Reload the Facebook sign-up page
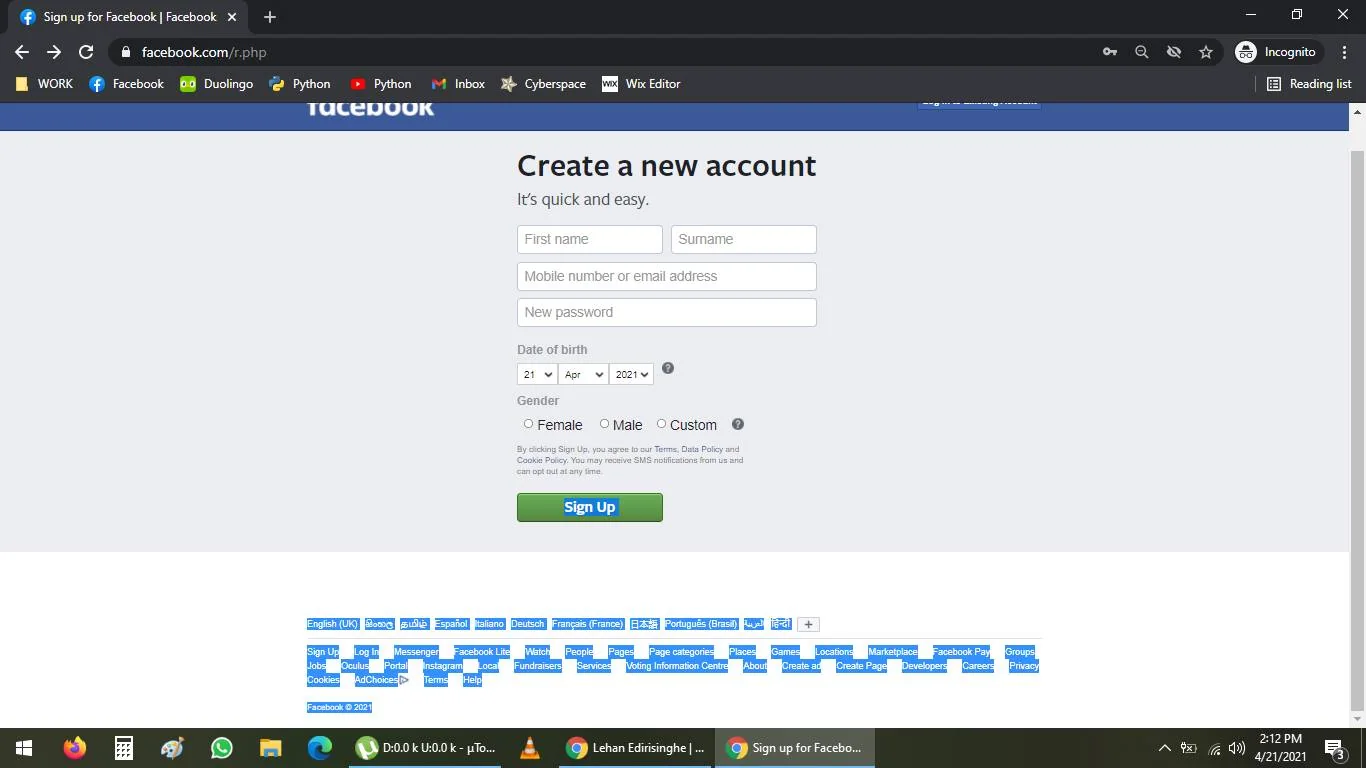 click(x=86, y=52)
